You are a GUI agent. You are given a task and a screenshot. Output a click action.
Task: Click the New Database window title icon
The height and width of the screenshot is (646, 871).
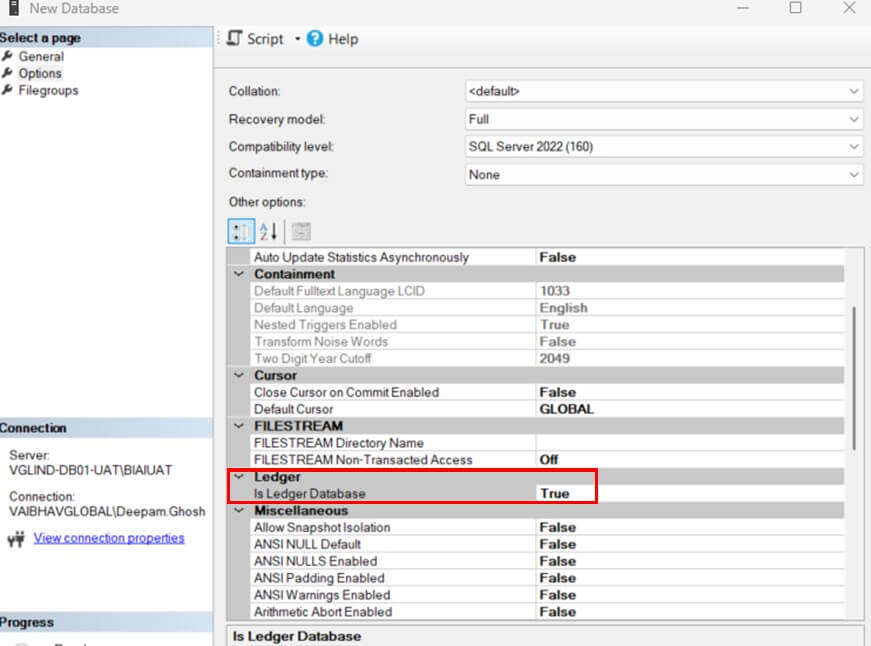14,8
